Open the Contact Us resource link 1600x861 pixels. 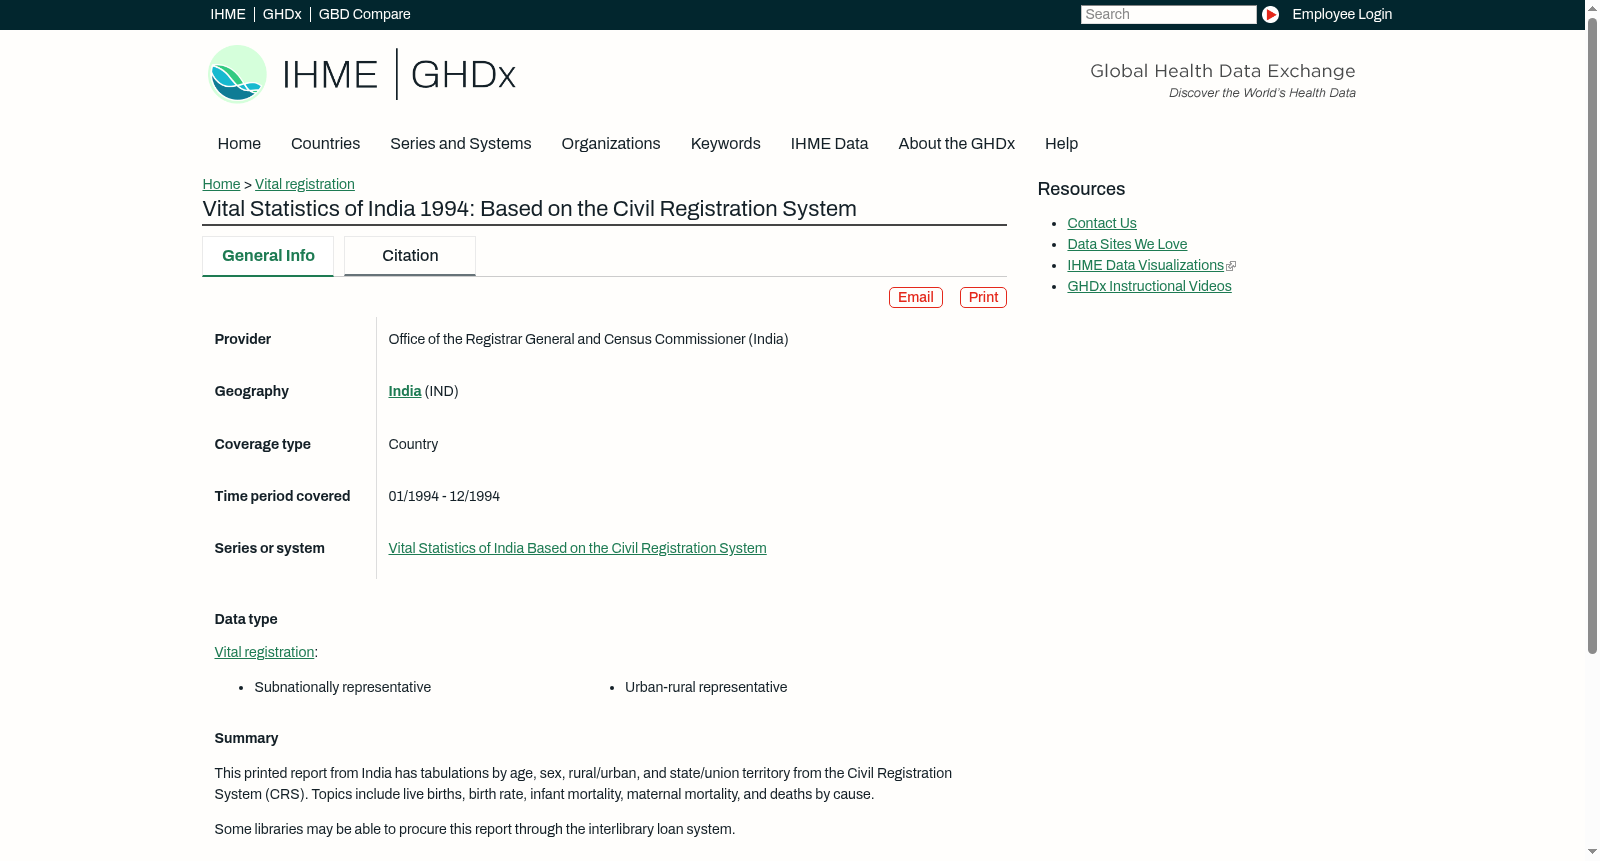(1102, 223)
